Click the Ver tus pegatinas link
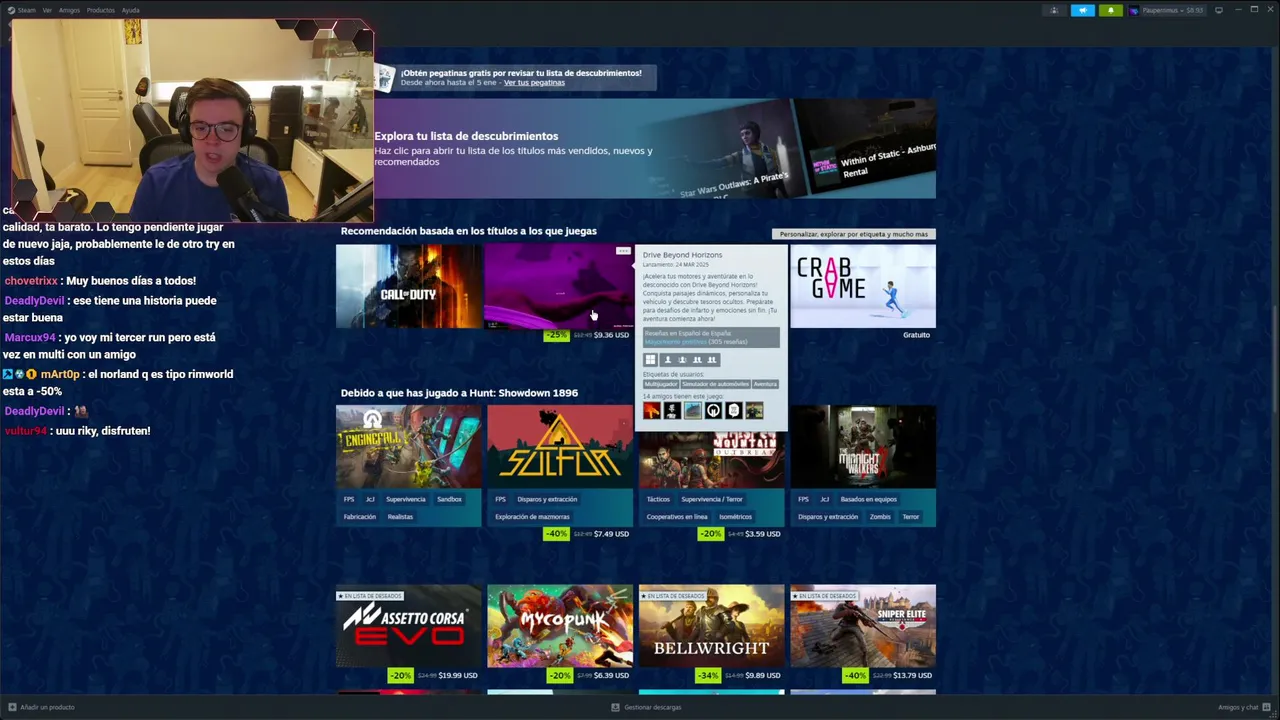Screen dimensions: 1280x720 tap(534, 82)
